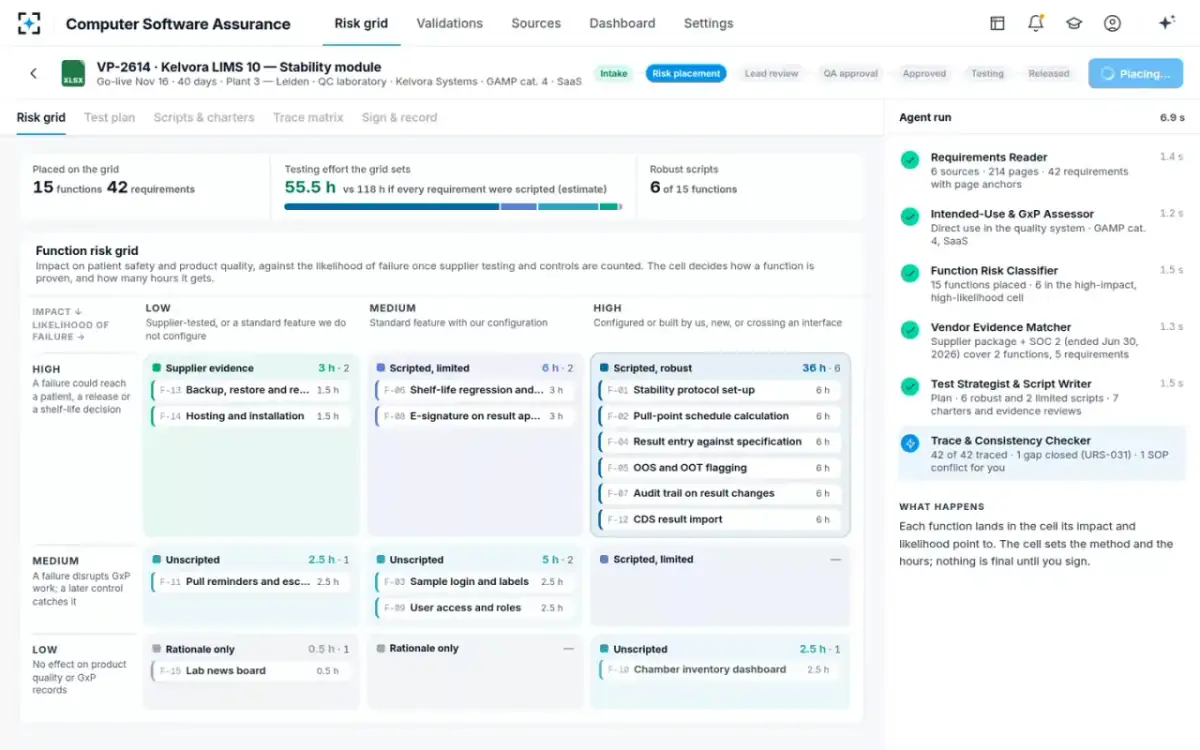Click the Placing... button

pyautogui.click(x=1135, y=73)
